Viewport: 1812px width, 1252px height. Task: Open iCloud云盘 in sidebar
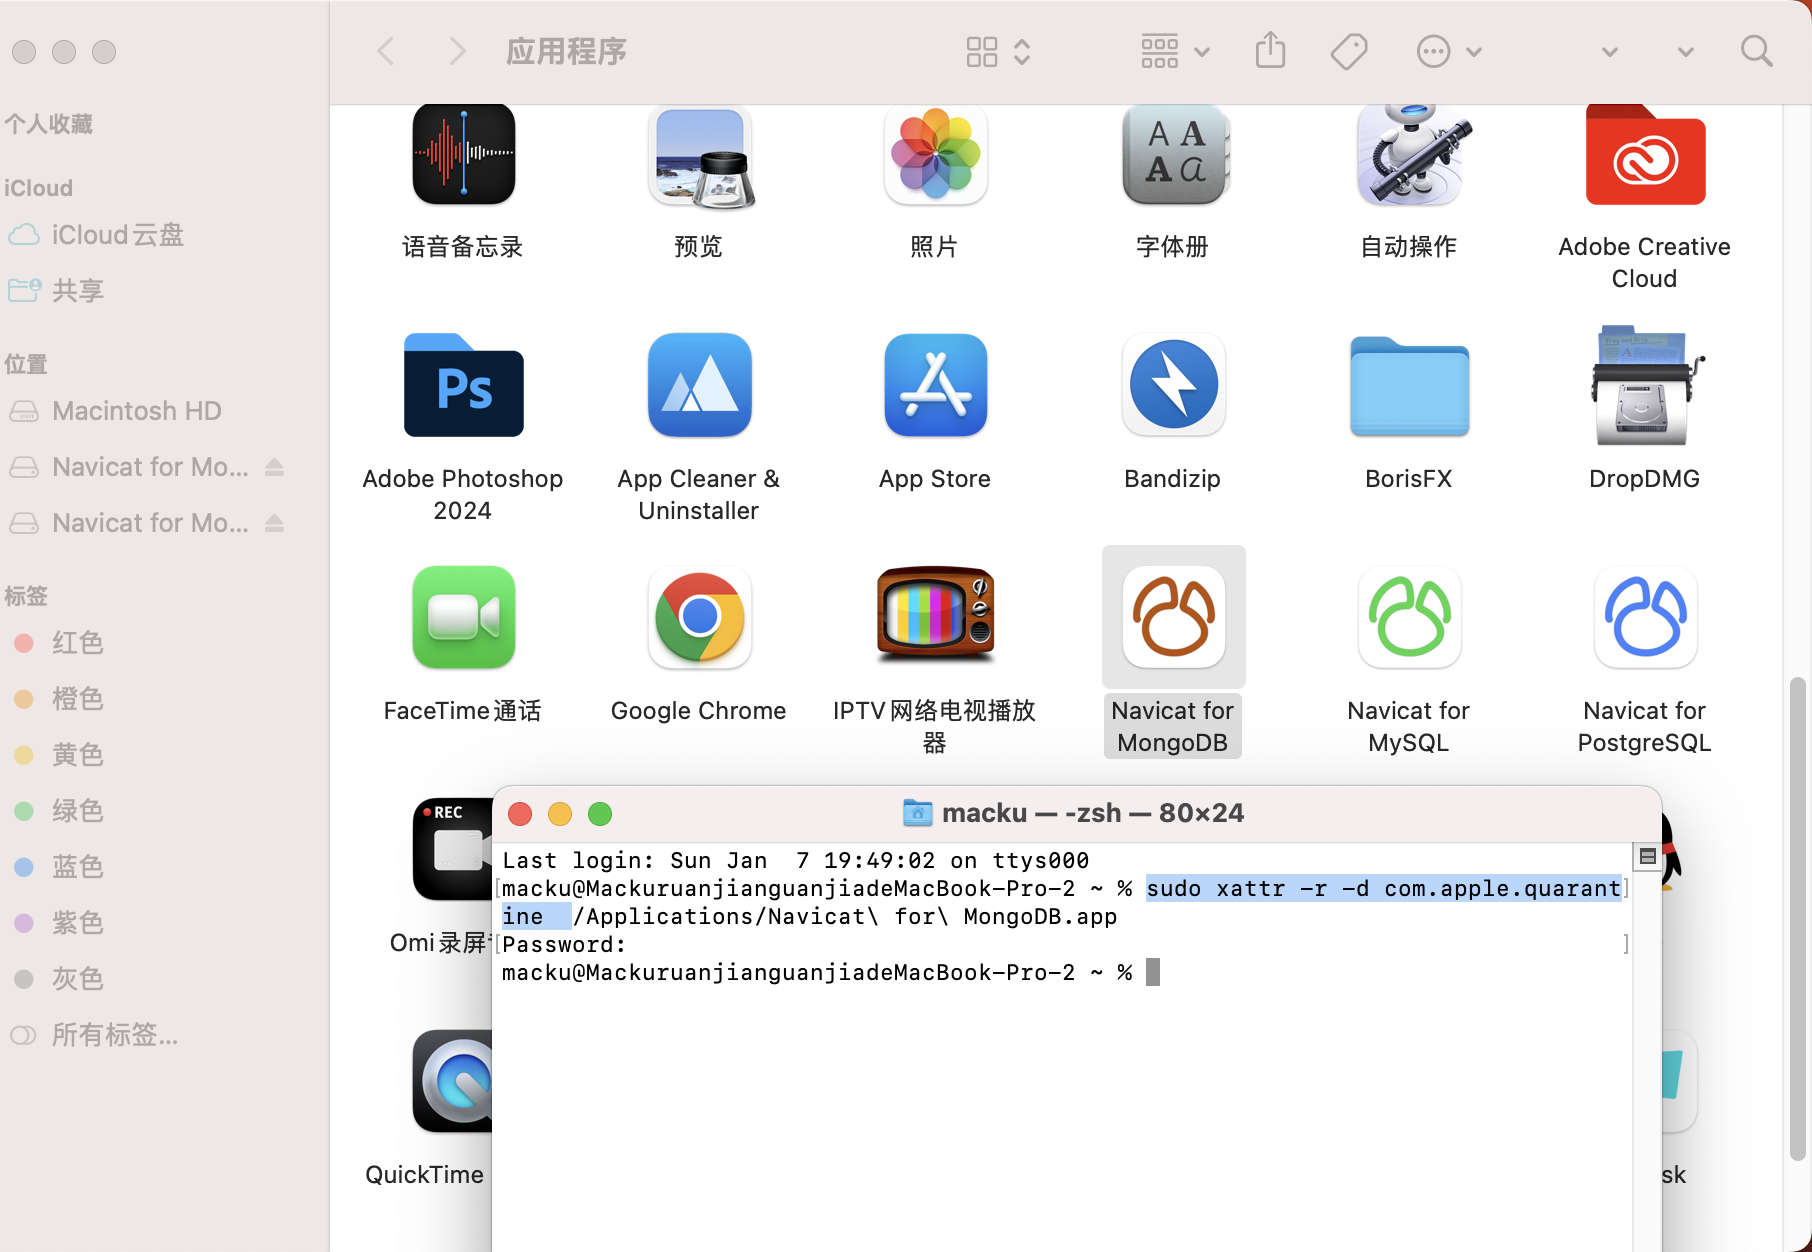click(96, 235)
